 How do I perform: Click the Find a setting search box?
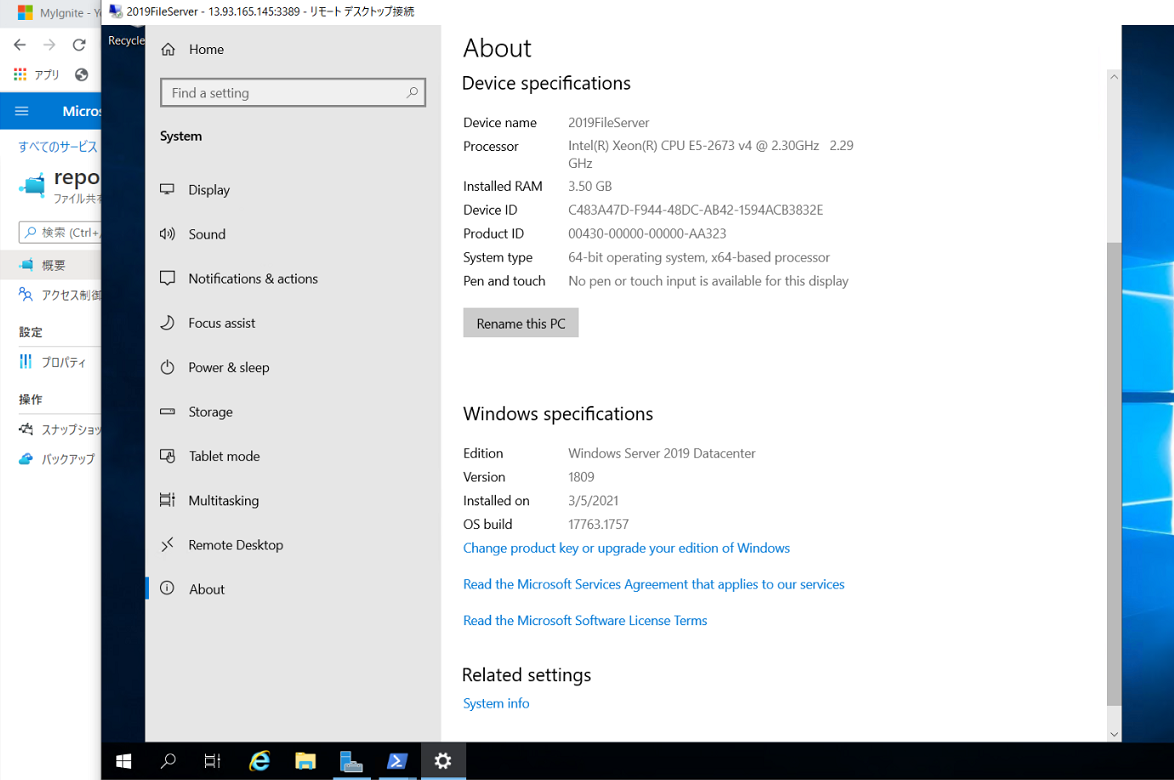(x=285, y=93)
